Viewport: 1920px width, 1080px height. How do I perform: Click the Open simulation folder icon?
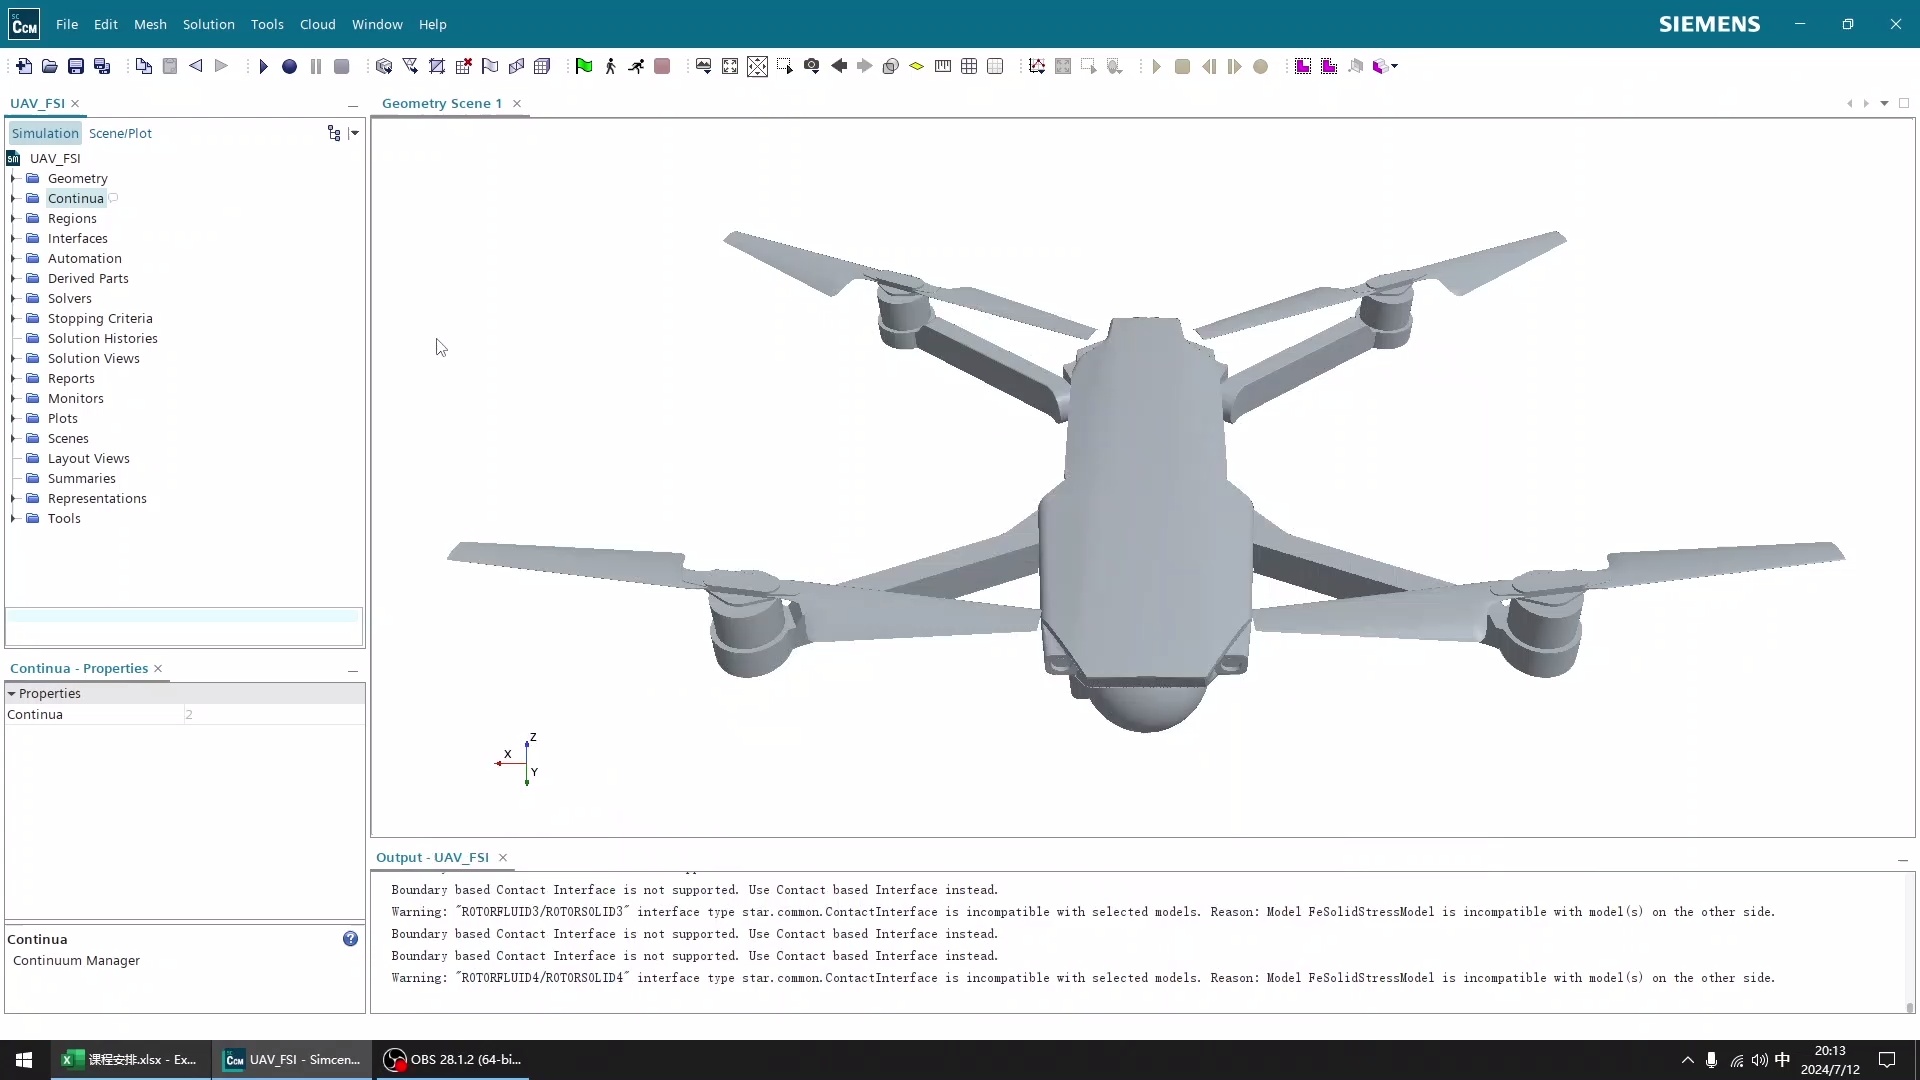pos(50,66)
